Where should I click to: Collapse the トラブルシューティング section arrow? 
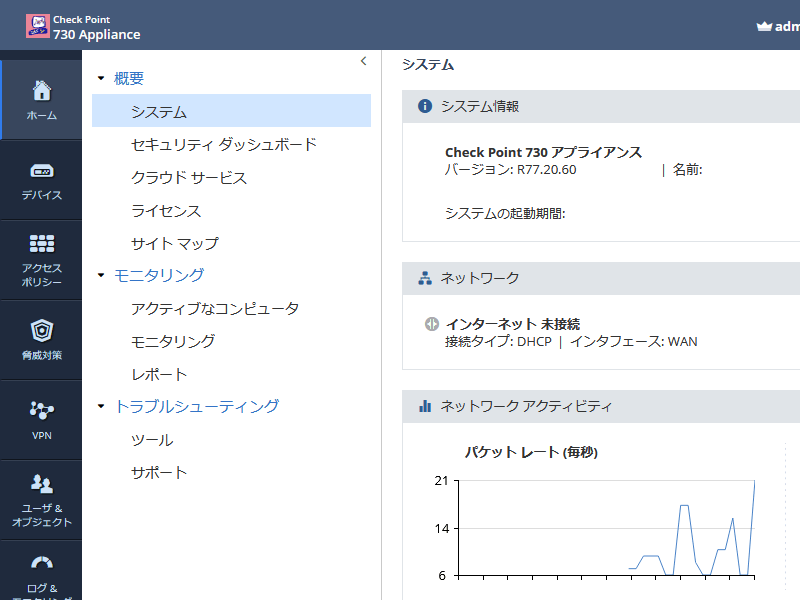click(101, 406)
